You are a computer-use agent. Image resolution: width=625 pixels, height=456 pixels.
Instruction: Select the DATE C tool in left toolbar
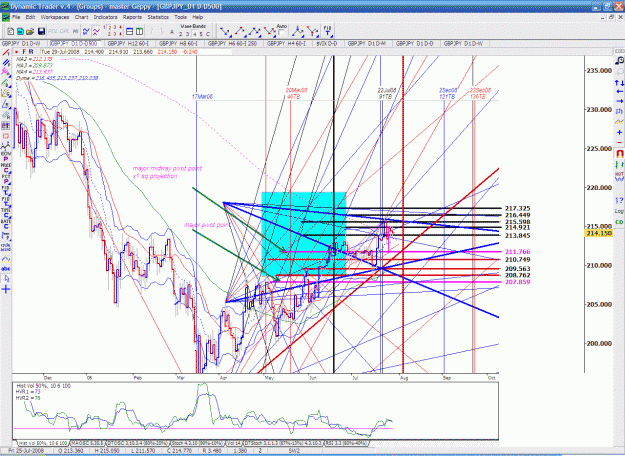pyautogui.click(x=6, y=224)
